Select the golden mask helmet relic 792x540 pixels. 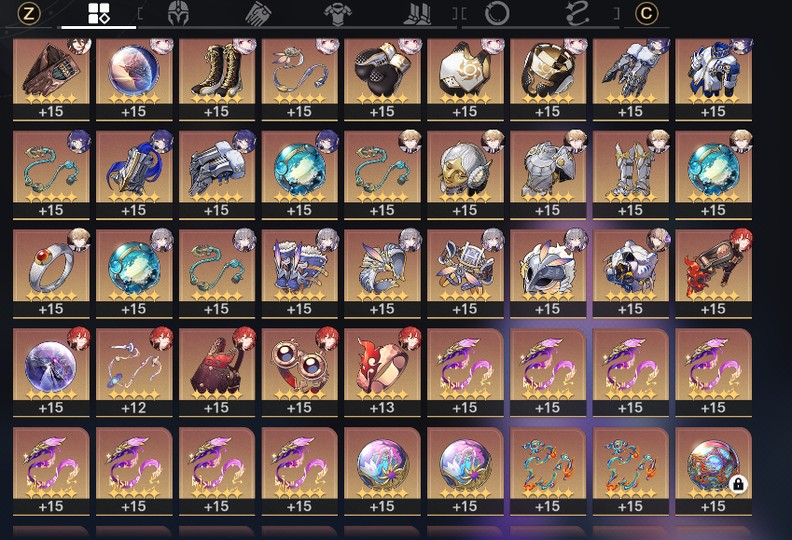[x=465, y=175]
